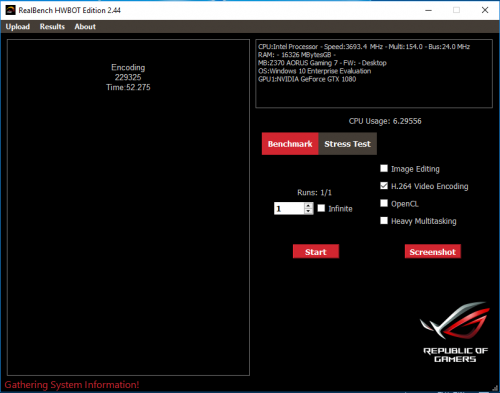The height and width of the screenshot is (393, 500).
Task: Switch to the Benchmark tab
Action: [290, 144]
